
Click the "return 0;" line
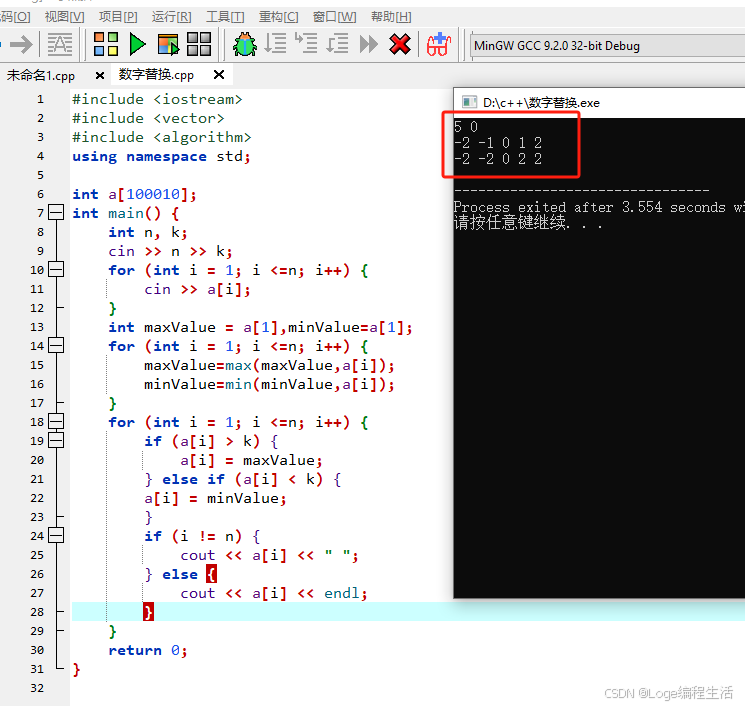pyautogui.click(x=148, y=650)
